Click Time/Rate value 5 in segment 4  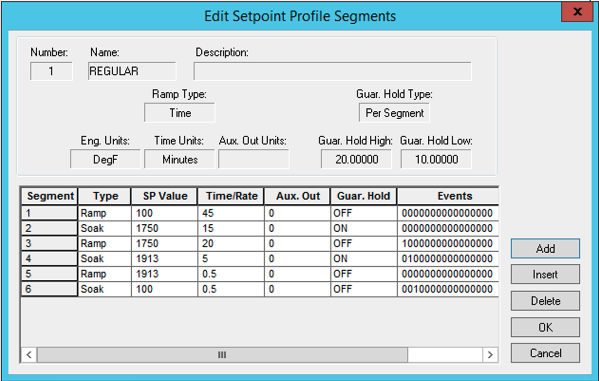[x=231, y=259]
